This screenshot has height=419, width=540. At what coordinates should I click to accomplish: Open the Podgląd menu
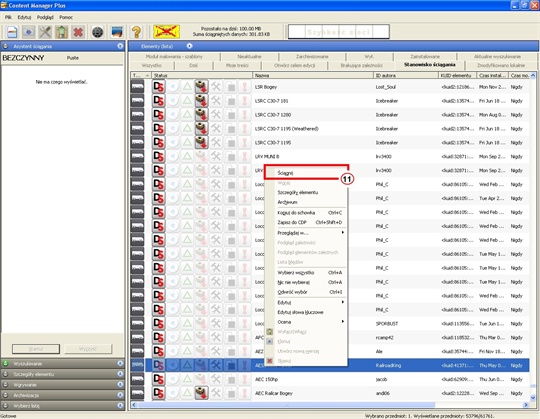[45, 17]
